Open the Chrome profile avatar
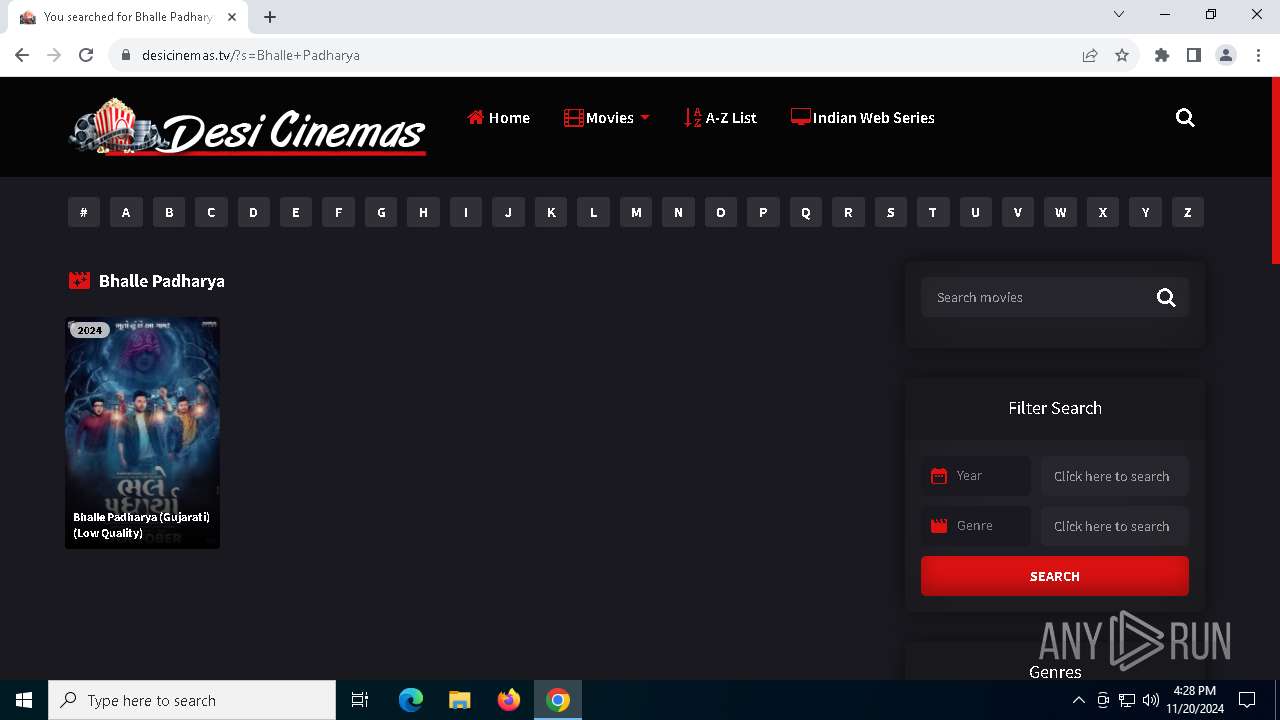 (x=1226, y=55)
